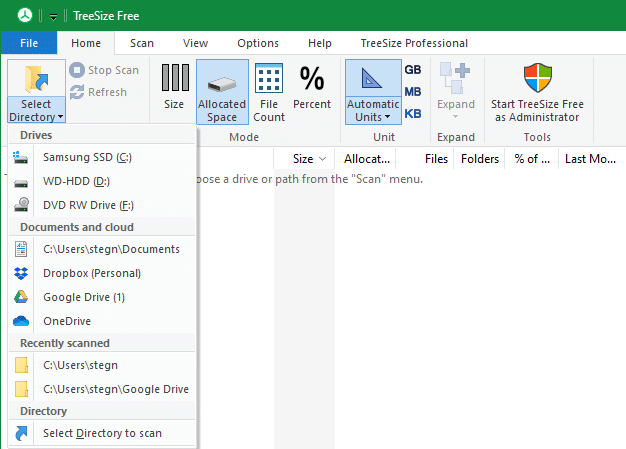Screen dimensions: 626x449
Task: Switch to the Home ribbon tab
Action: click(x=86, y=43)
